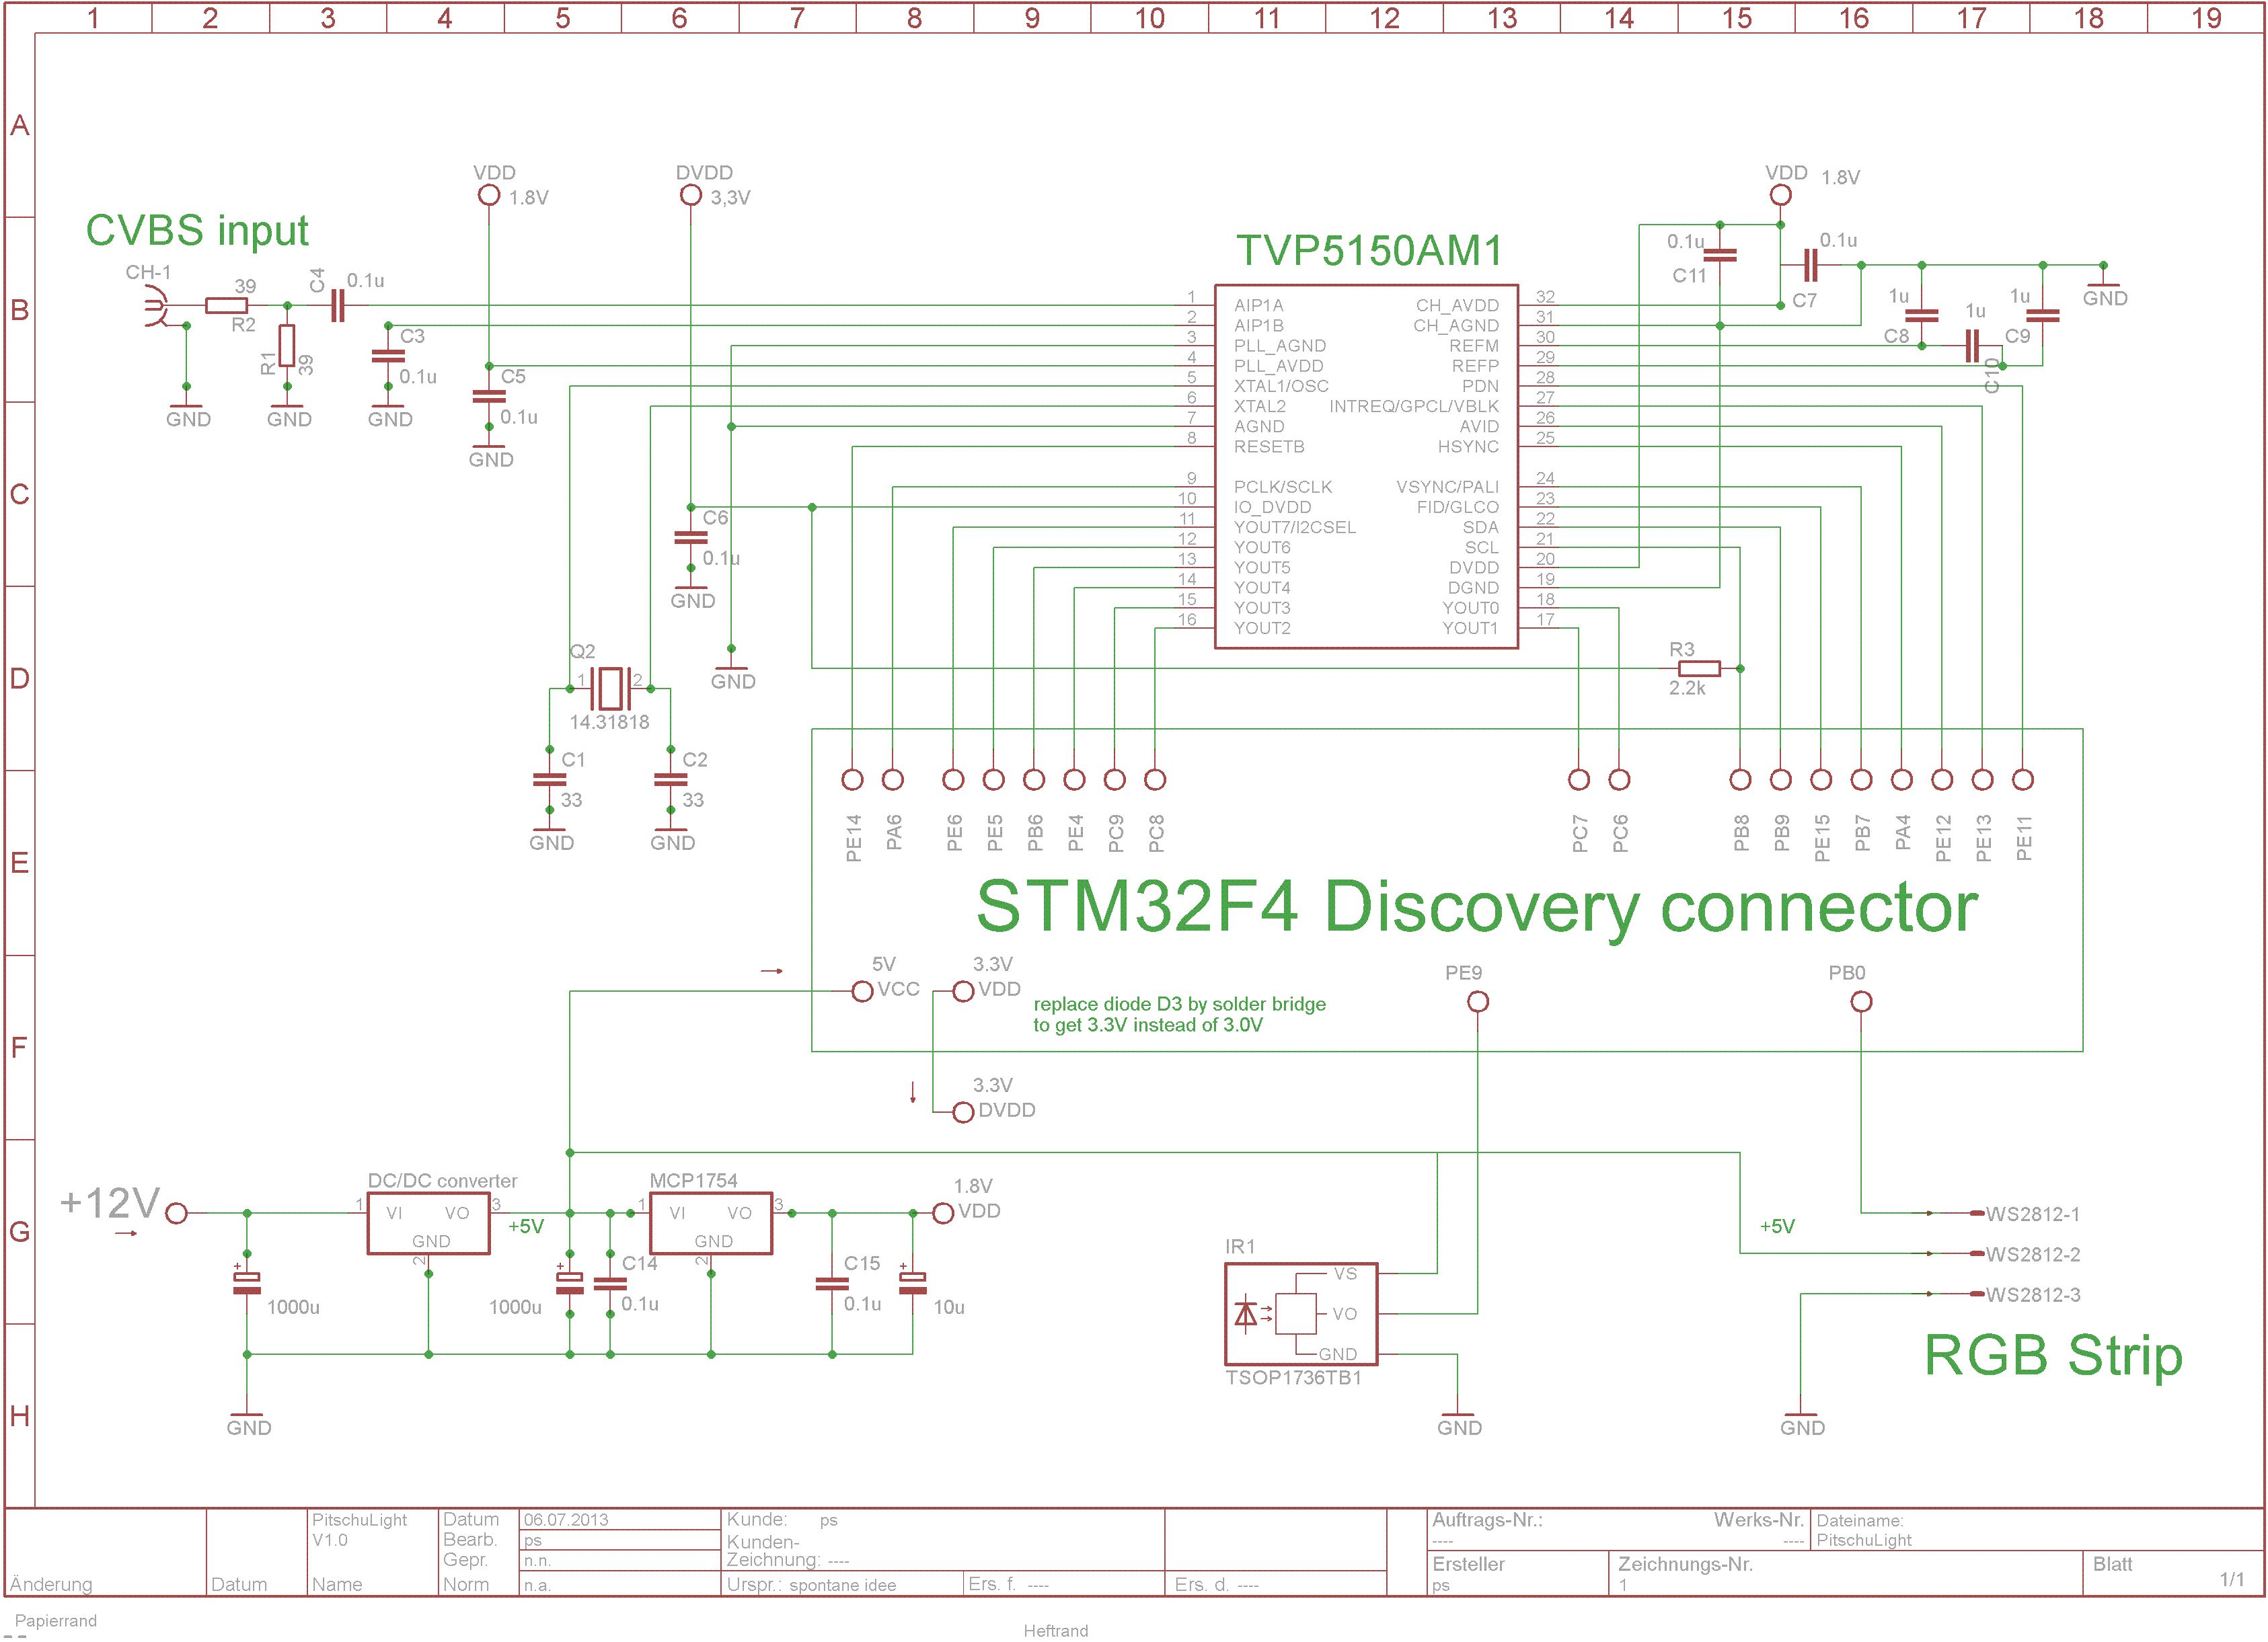Screen dimensions: 2268x1642
Task: Click the DVDD 3,3V supply symbol
Action: pos(690,195)
